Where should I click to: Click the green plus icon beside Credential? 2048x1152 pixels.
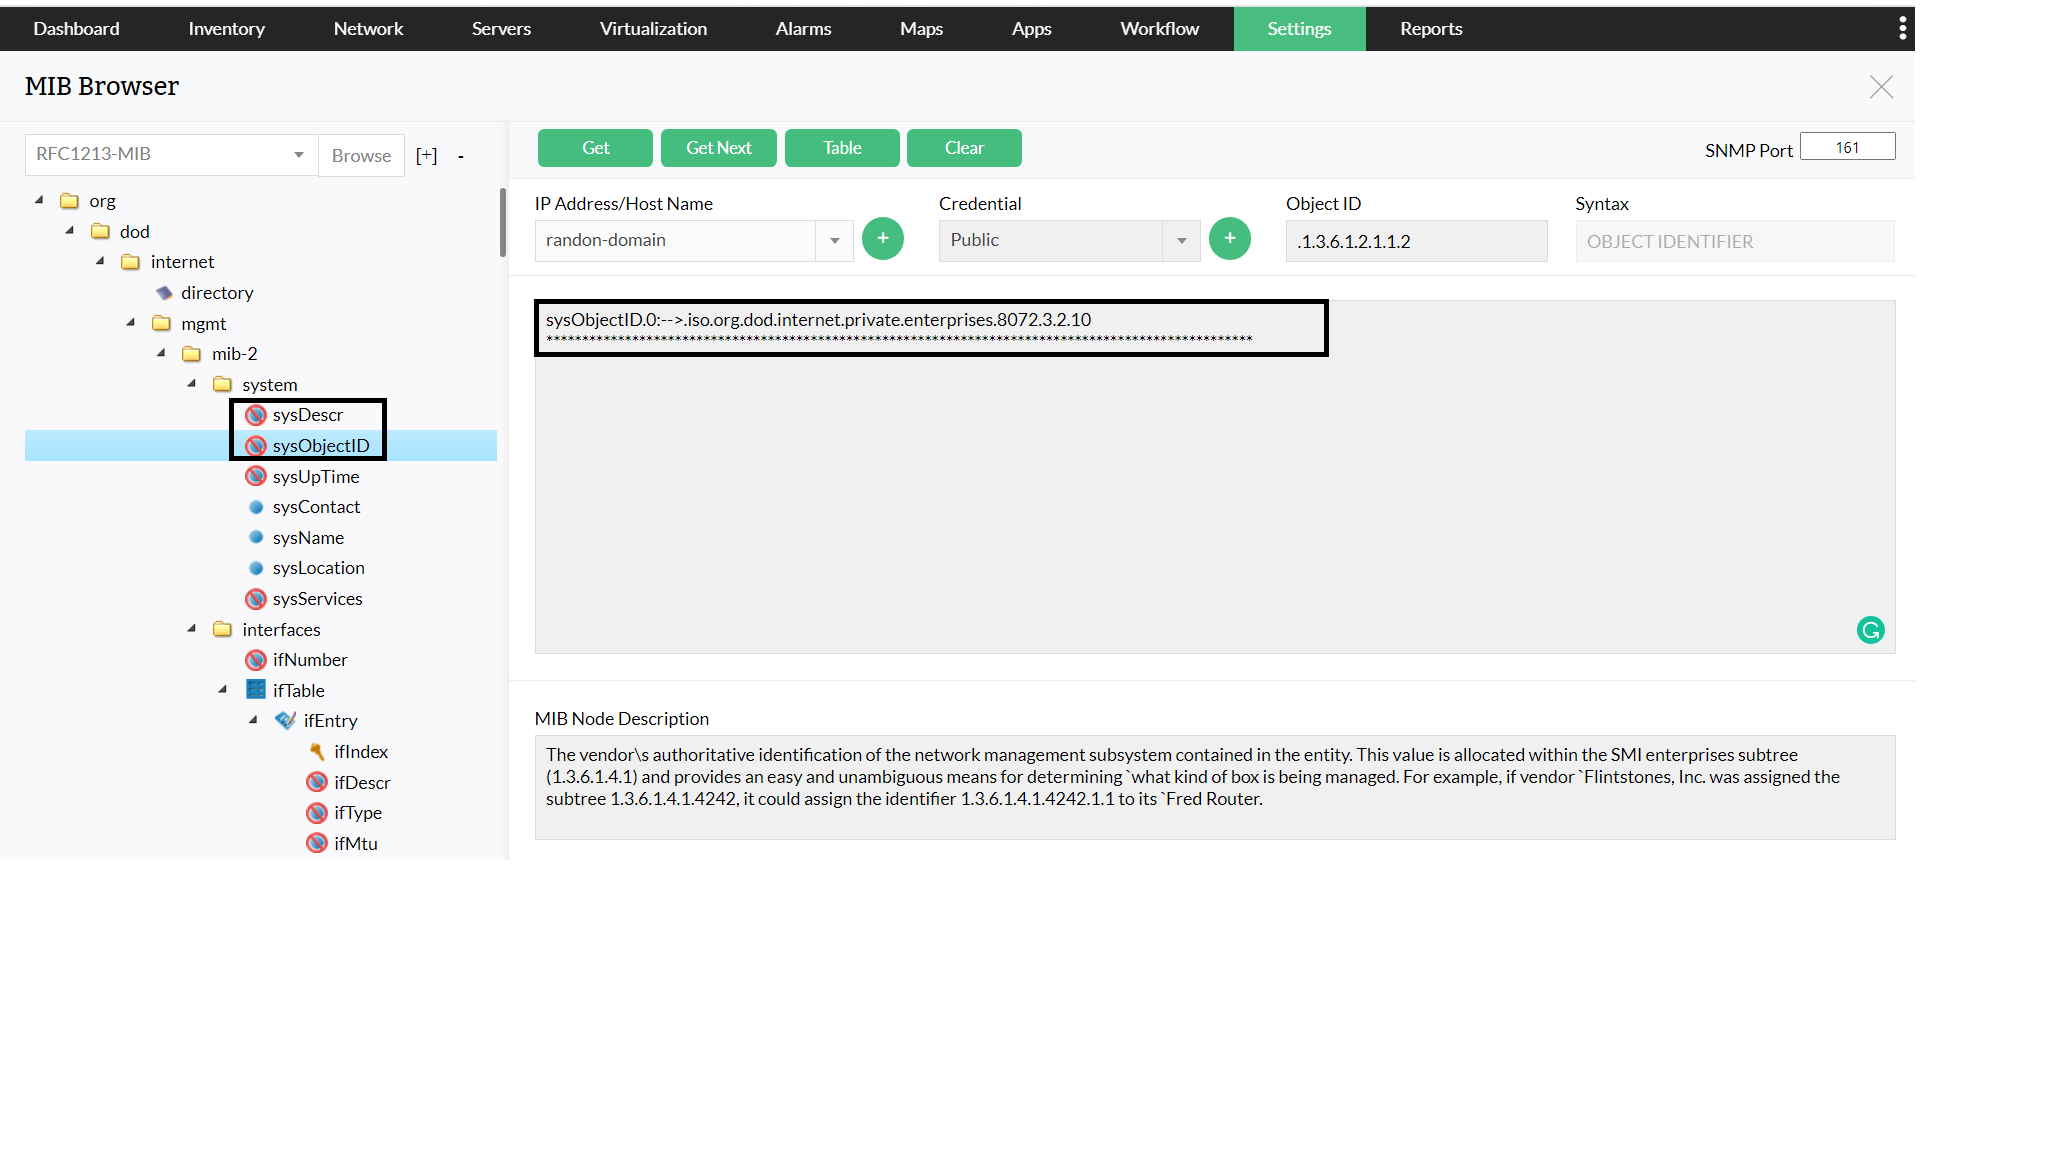pyautogui.click(x=1229, y=239)
